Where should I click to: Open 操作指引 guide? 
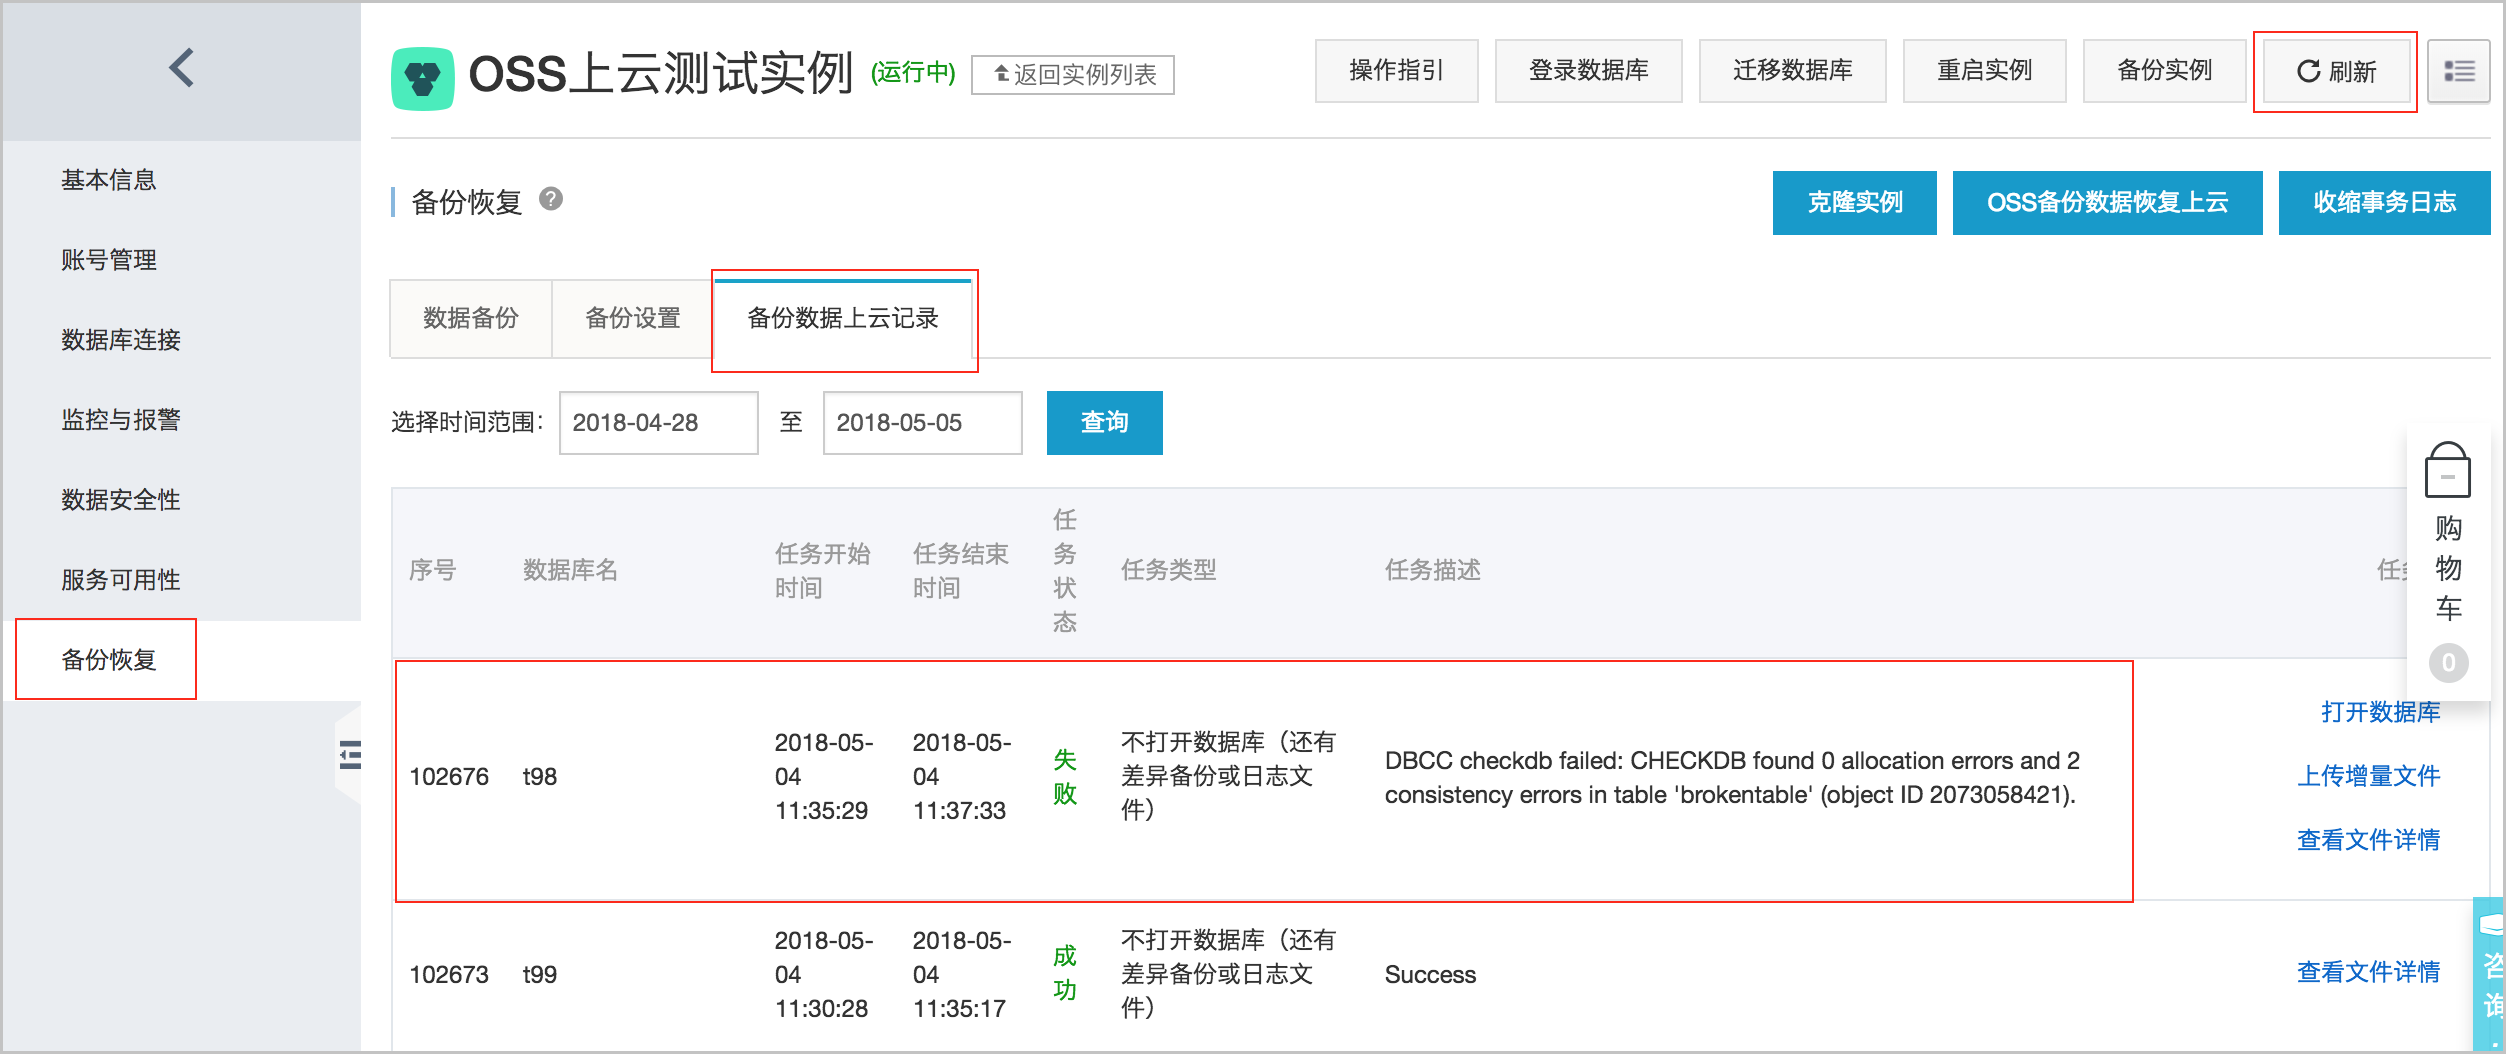tap(1396, 71)
